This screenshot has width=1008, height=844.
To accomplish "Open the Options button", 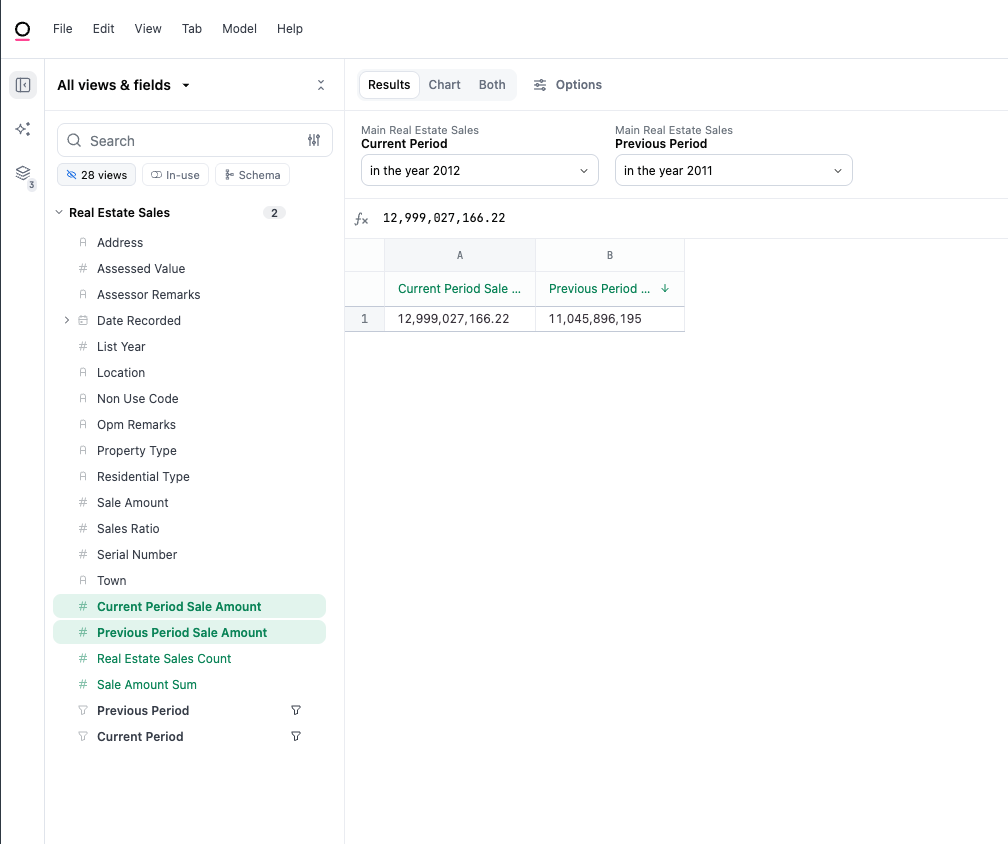I will 568,85.
